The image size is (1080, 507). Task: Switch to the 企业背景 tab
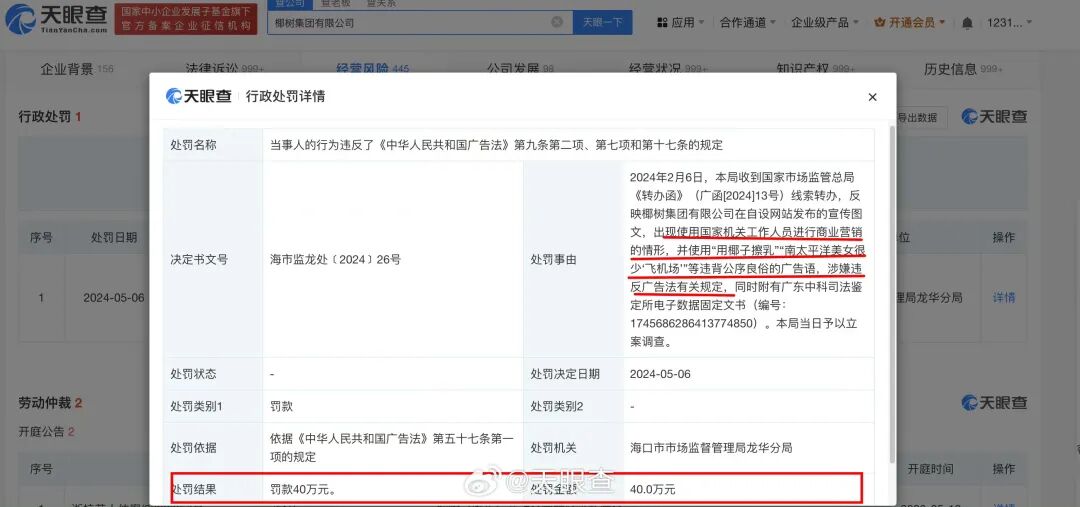point(76,69)
